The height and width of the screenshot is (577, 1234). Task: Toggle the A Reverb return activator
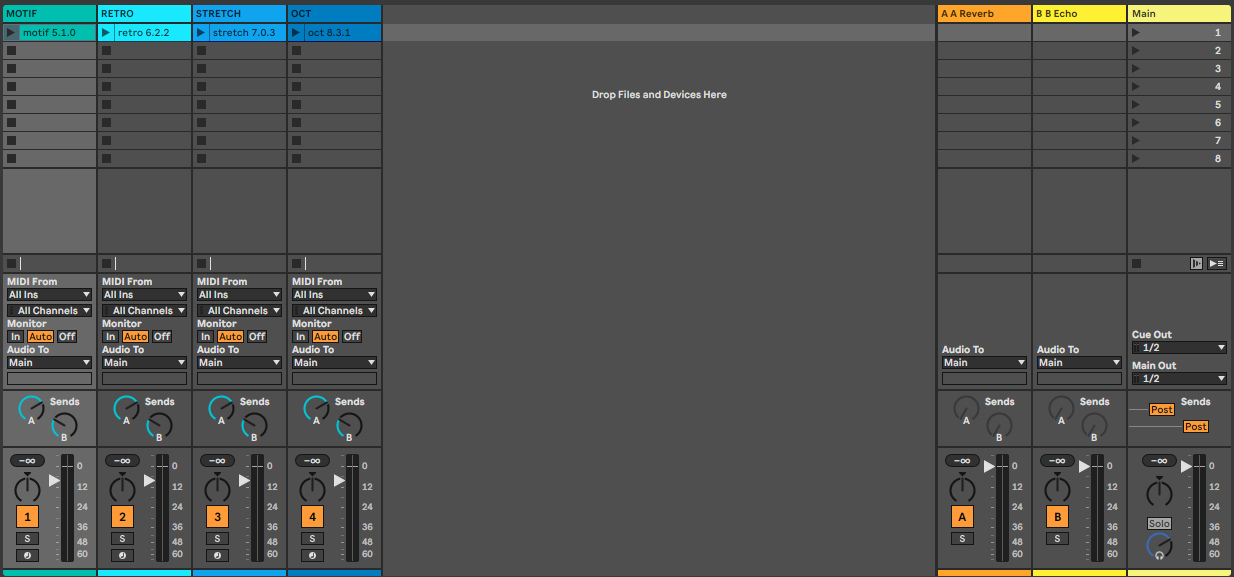962,517
